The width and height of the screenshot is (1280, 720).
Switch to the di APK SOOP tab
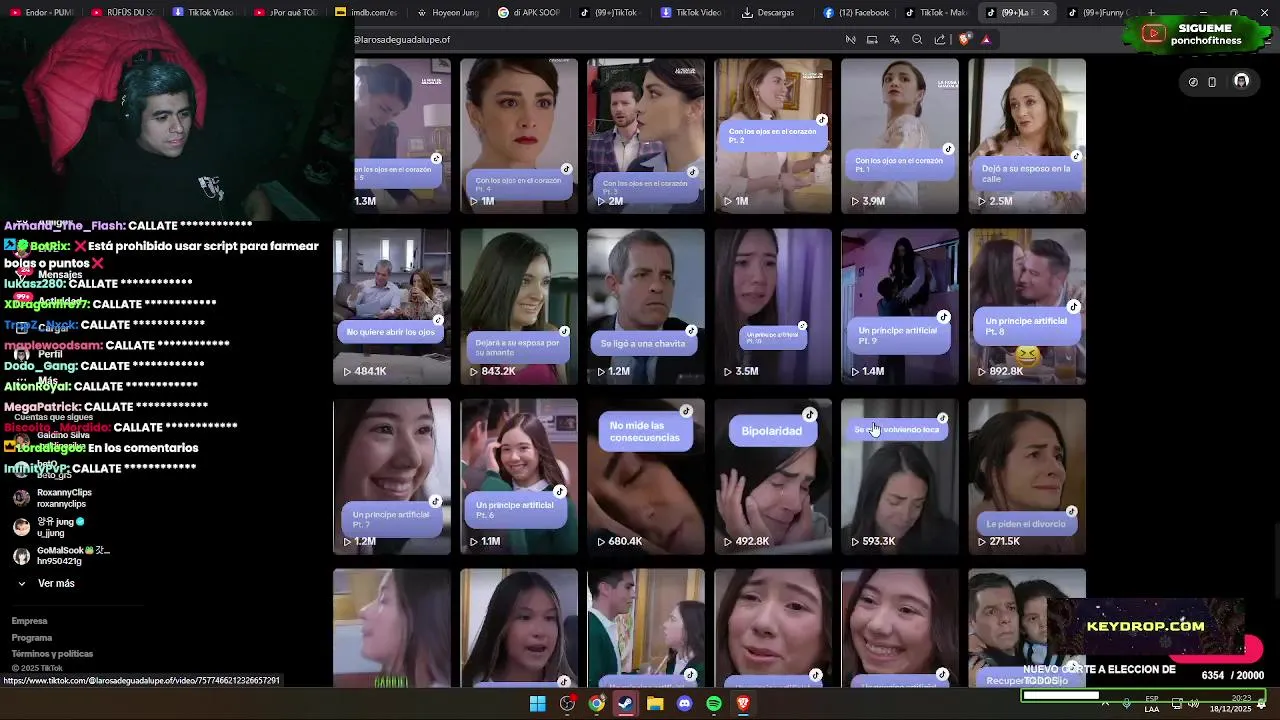pyautogui.click(x=528, y=13)
